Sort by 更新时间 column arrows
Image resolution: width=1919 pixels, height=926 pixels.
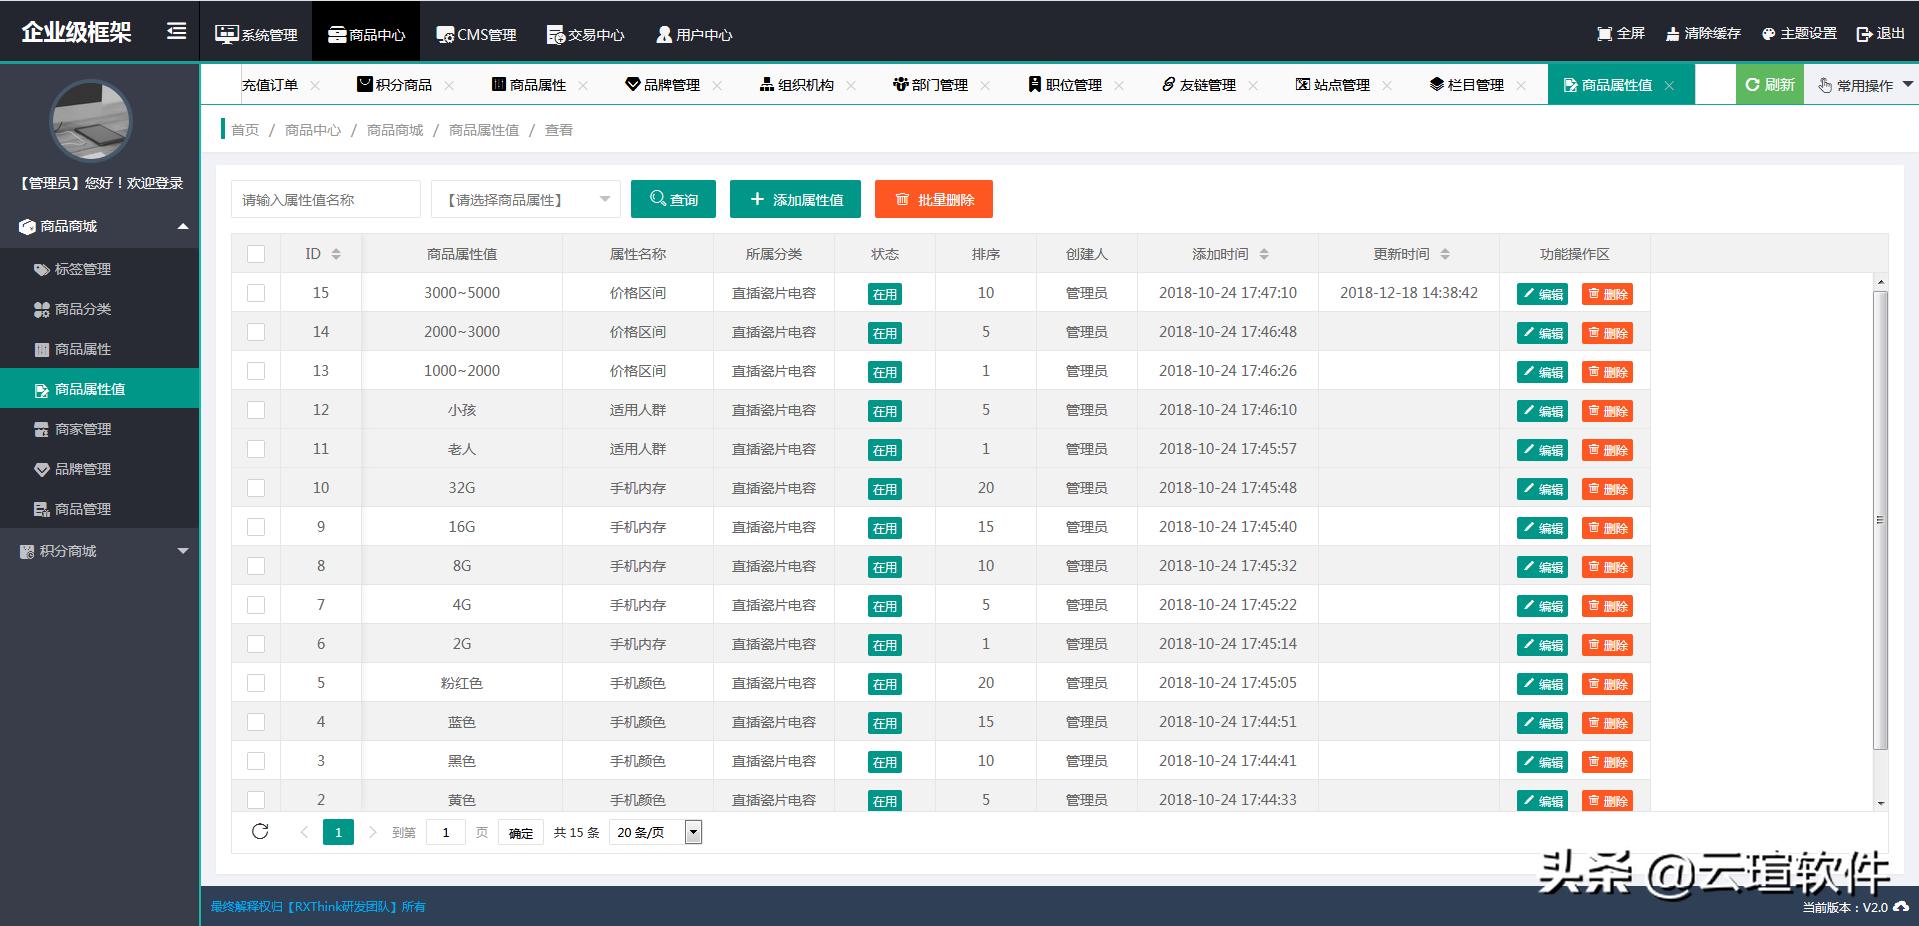click(1445, 254)
